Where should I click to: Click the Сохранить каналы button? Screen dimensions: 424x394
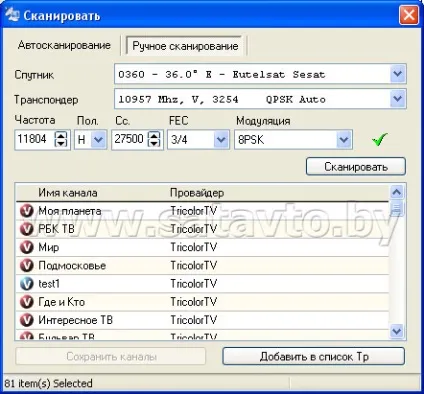111,357
